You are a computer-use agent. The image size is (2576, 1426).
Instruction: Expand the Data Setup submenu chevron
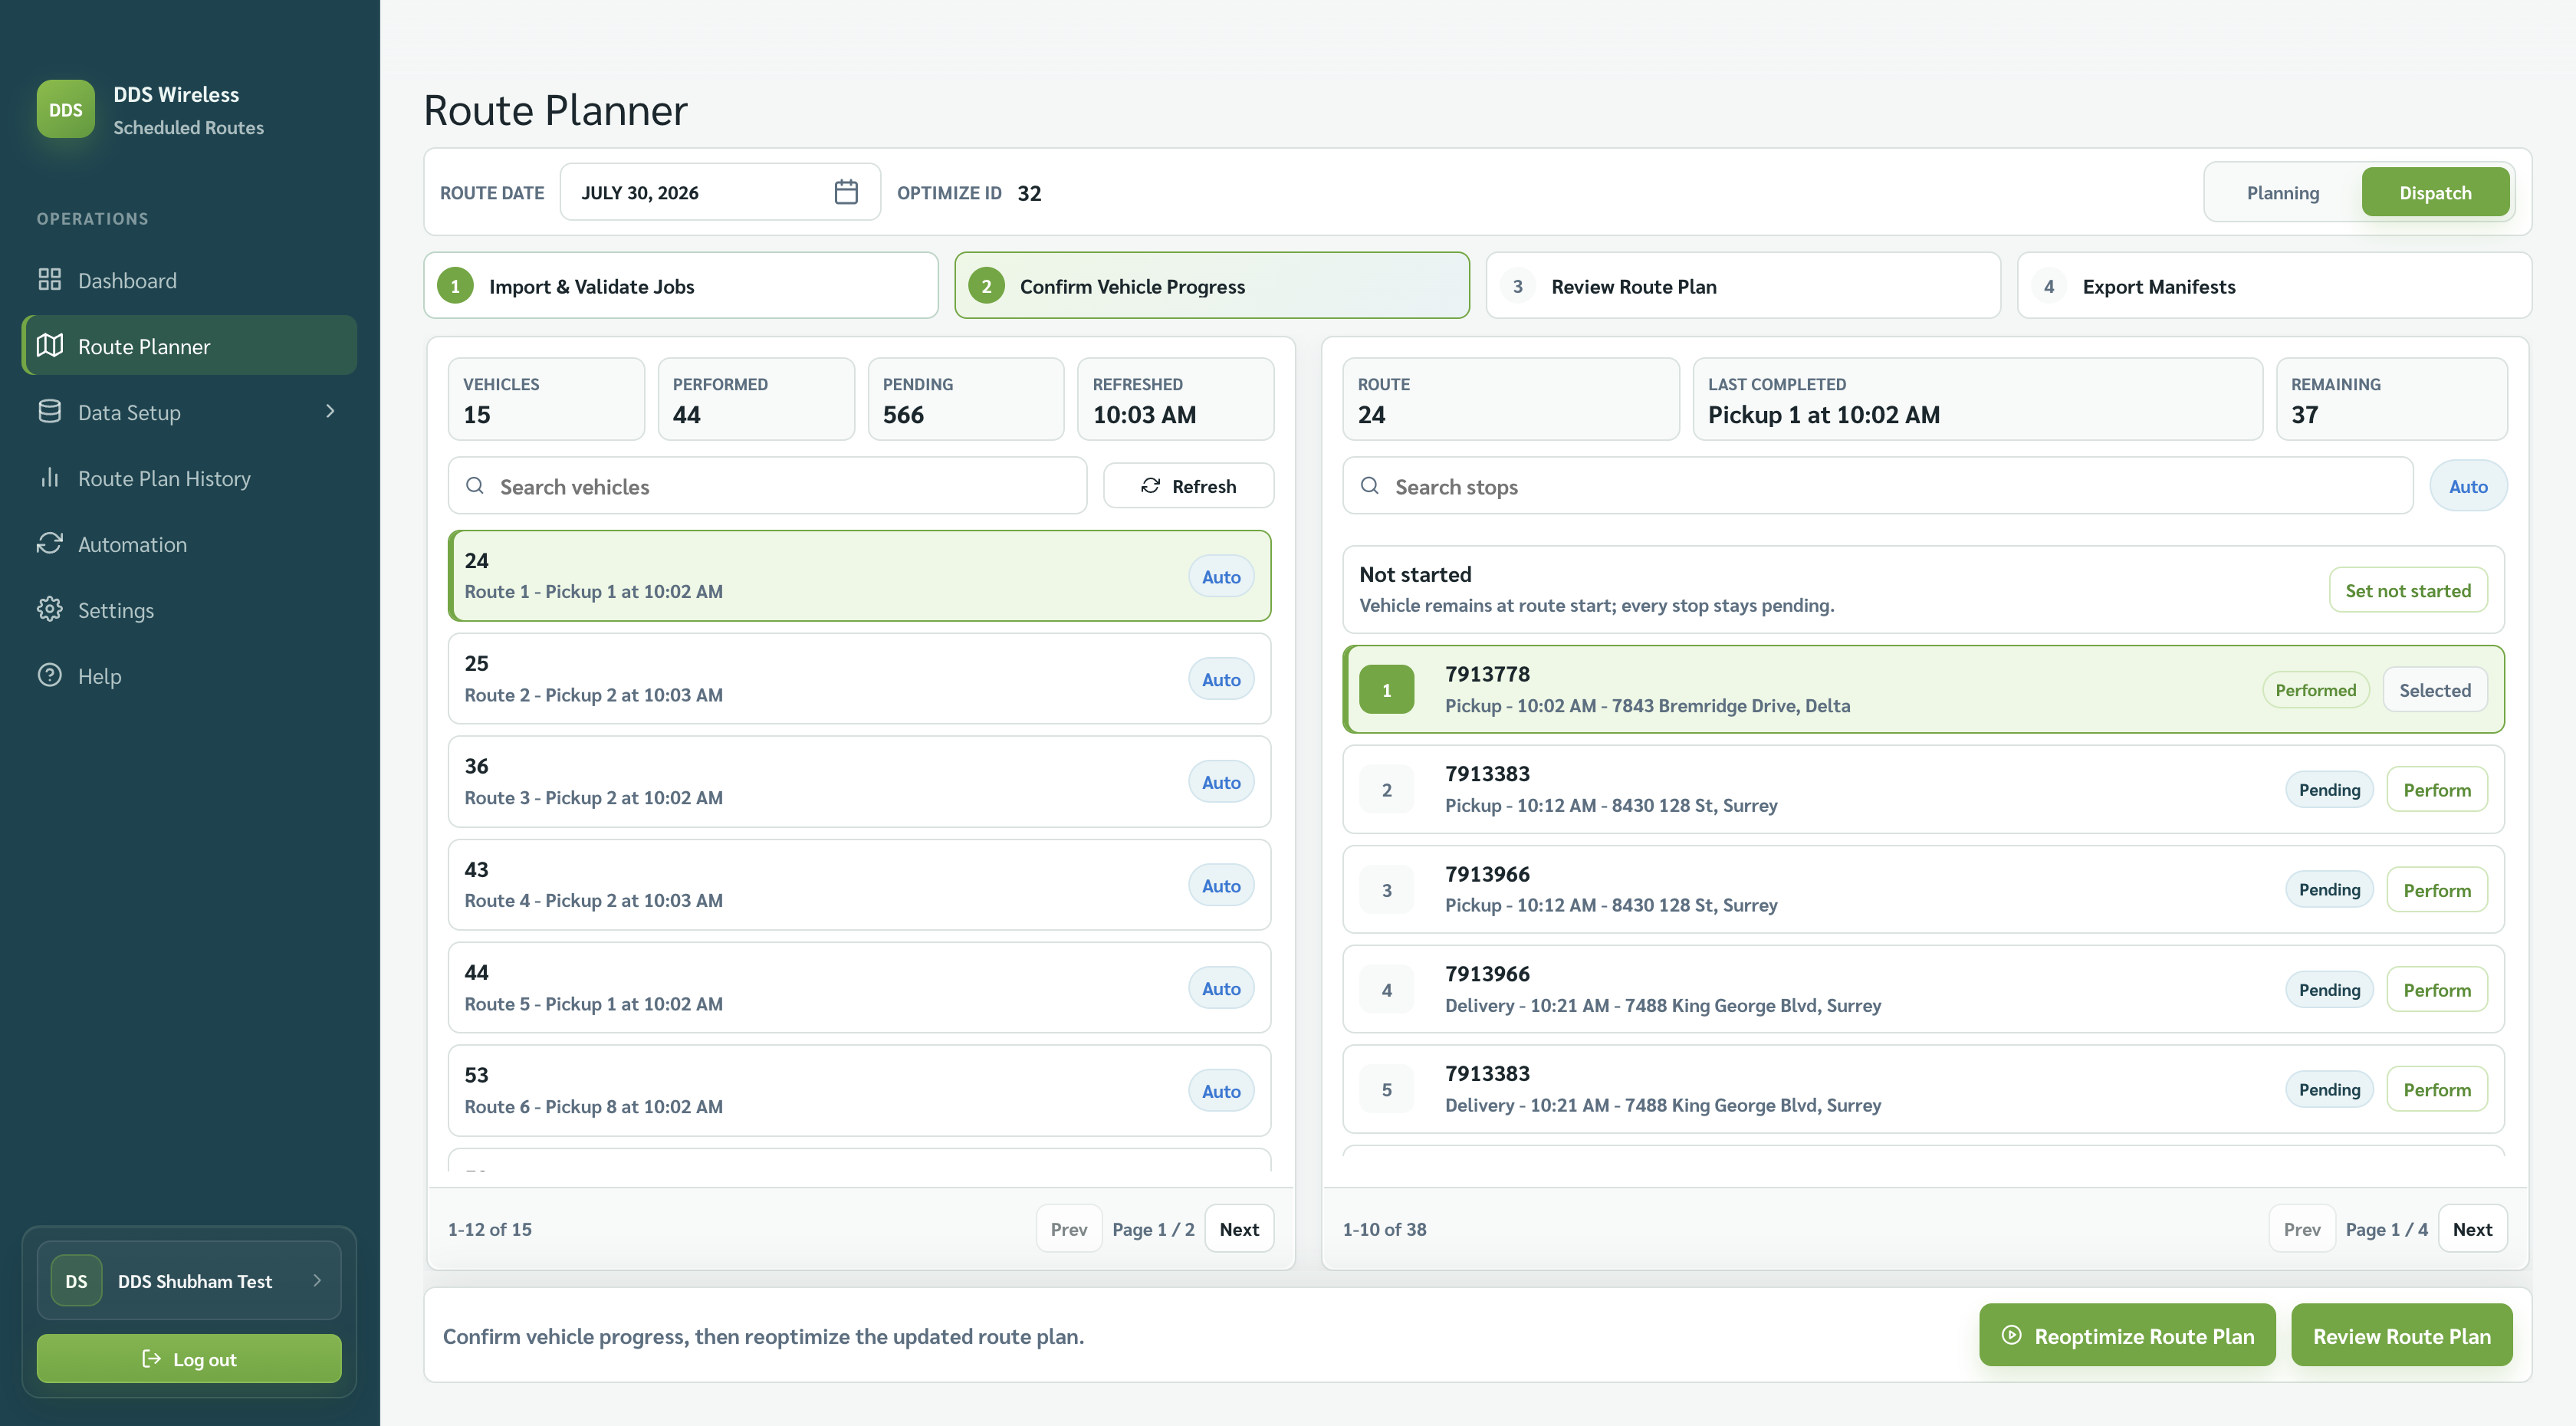330,412
